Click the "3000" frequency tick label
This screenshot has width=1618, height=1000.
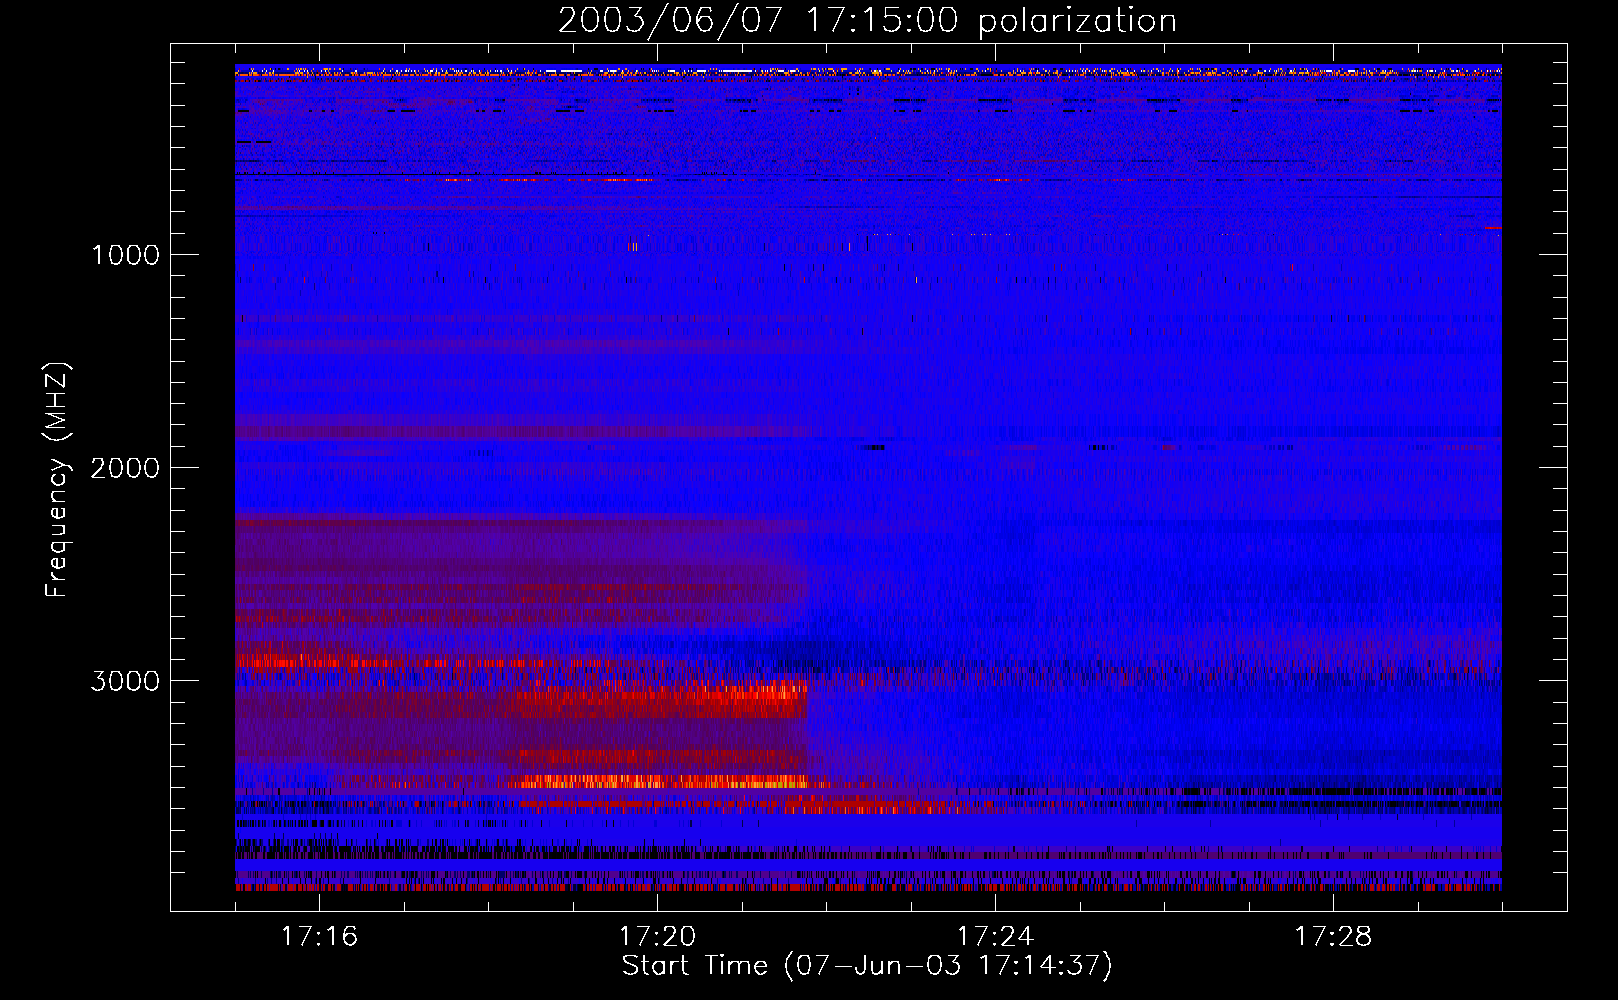(125, 681)
